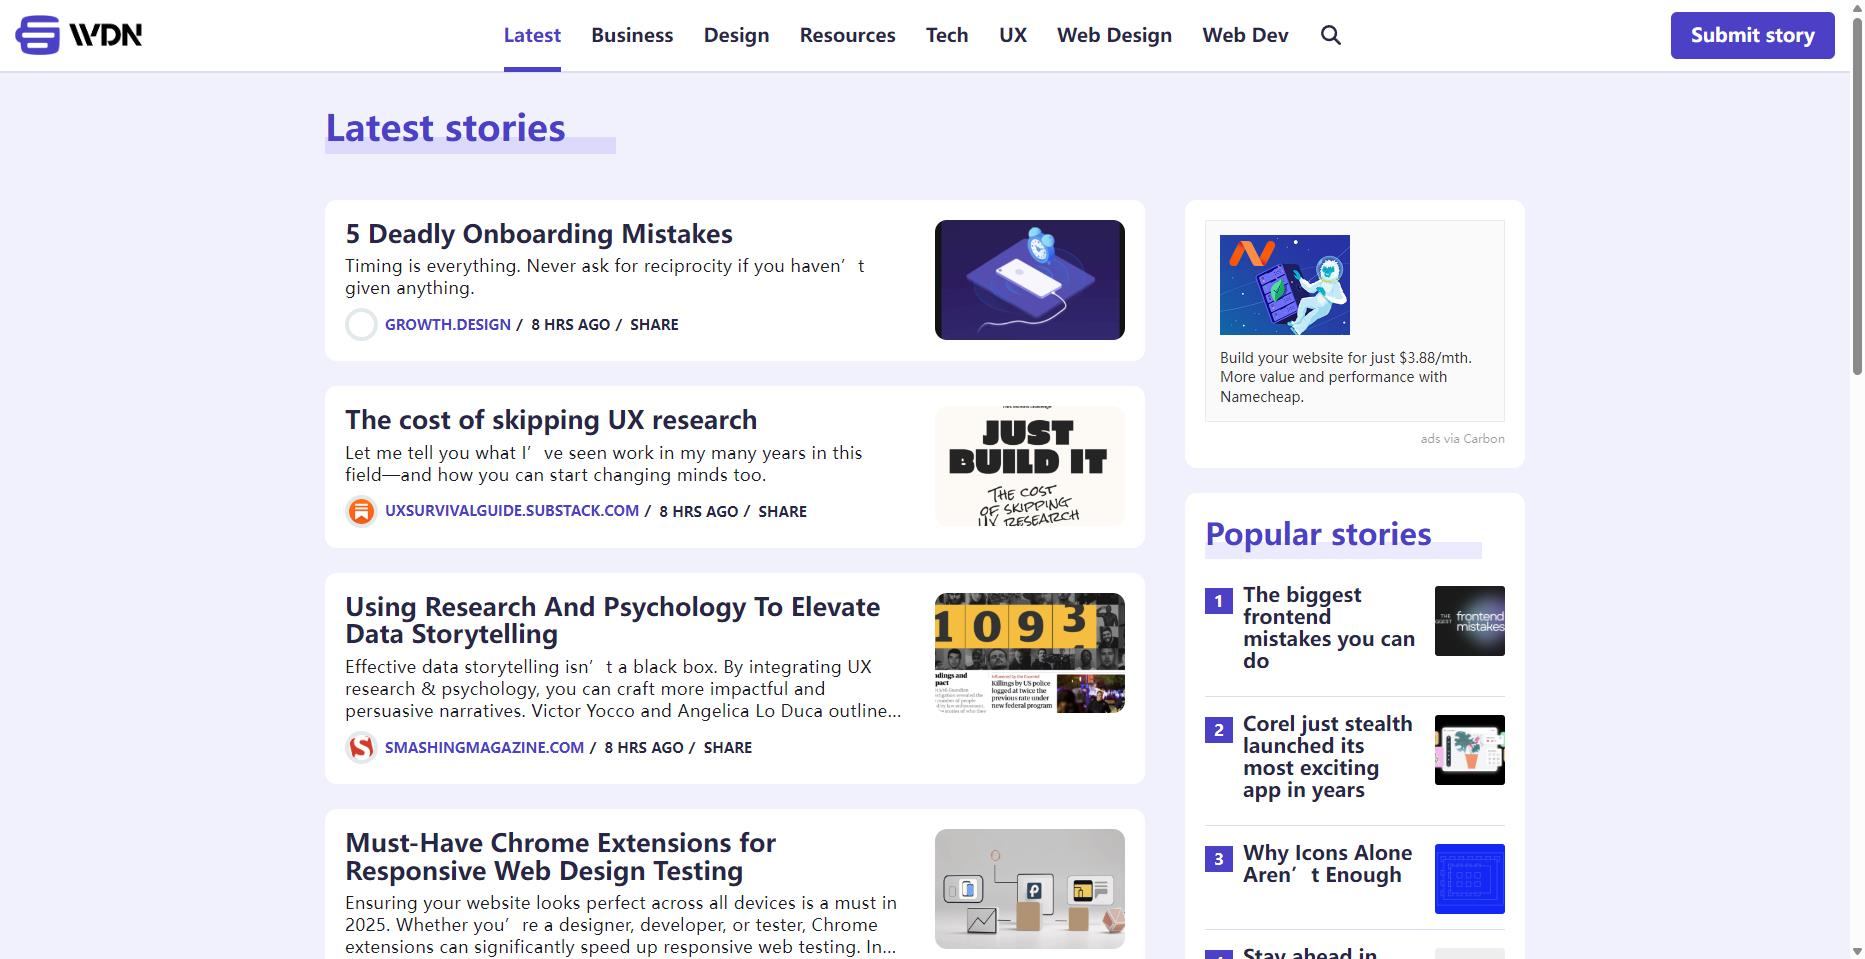Open Why Icons Alone Aren't Enough story
The height and width of the screenshot is (959, 1865).
(1327, 864)
